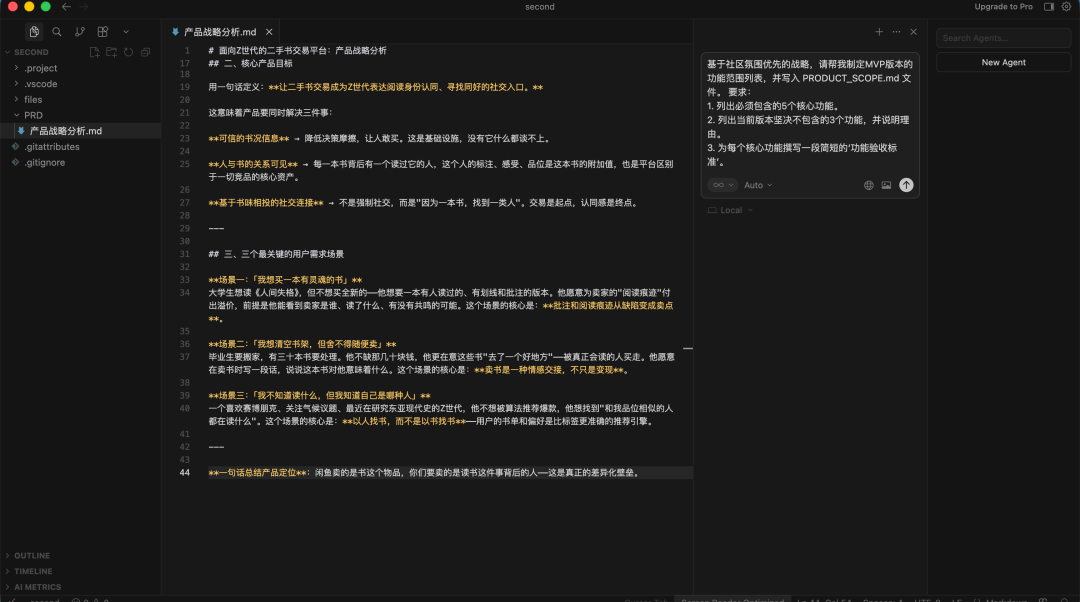
Task: Click the Search Agents input field
Action: point(1003,38)
